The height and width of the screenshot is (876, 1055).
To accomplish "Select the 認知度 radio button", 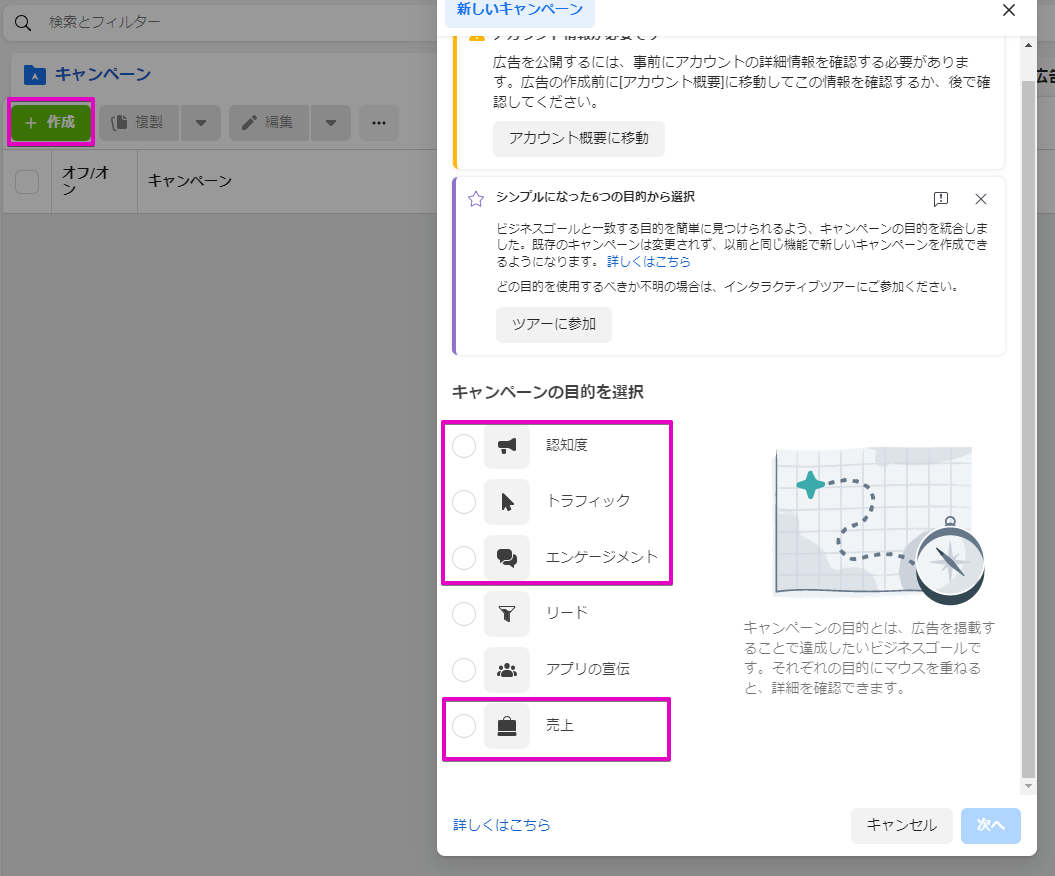I will pyautogui.click(x=464, y=446).
